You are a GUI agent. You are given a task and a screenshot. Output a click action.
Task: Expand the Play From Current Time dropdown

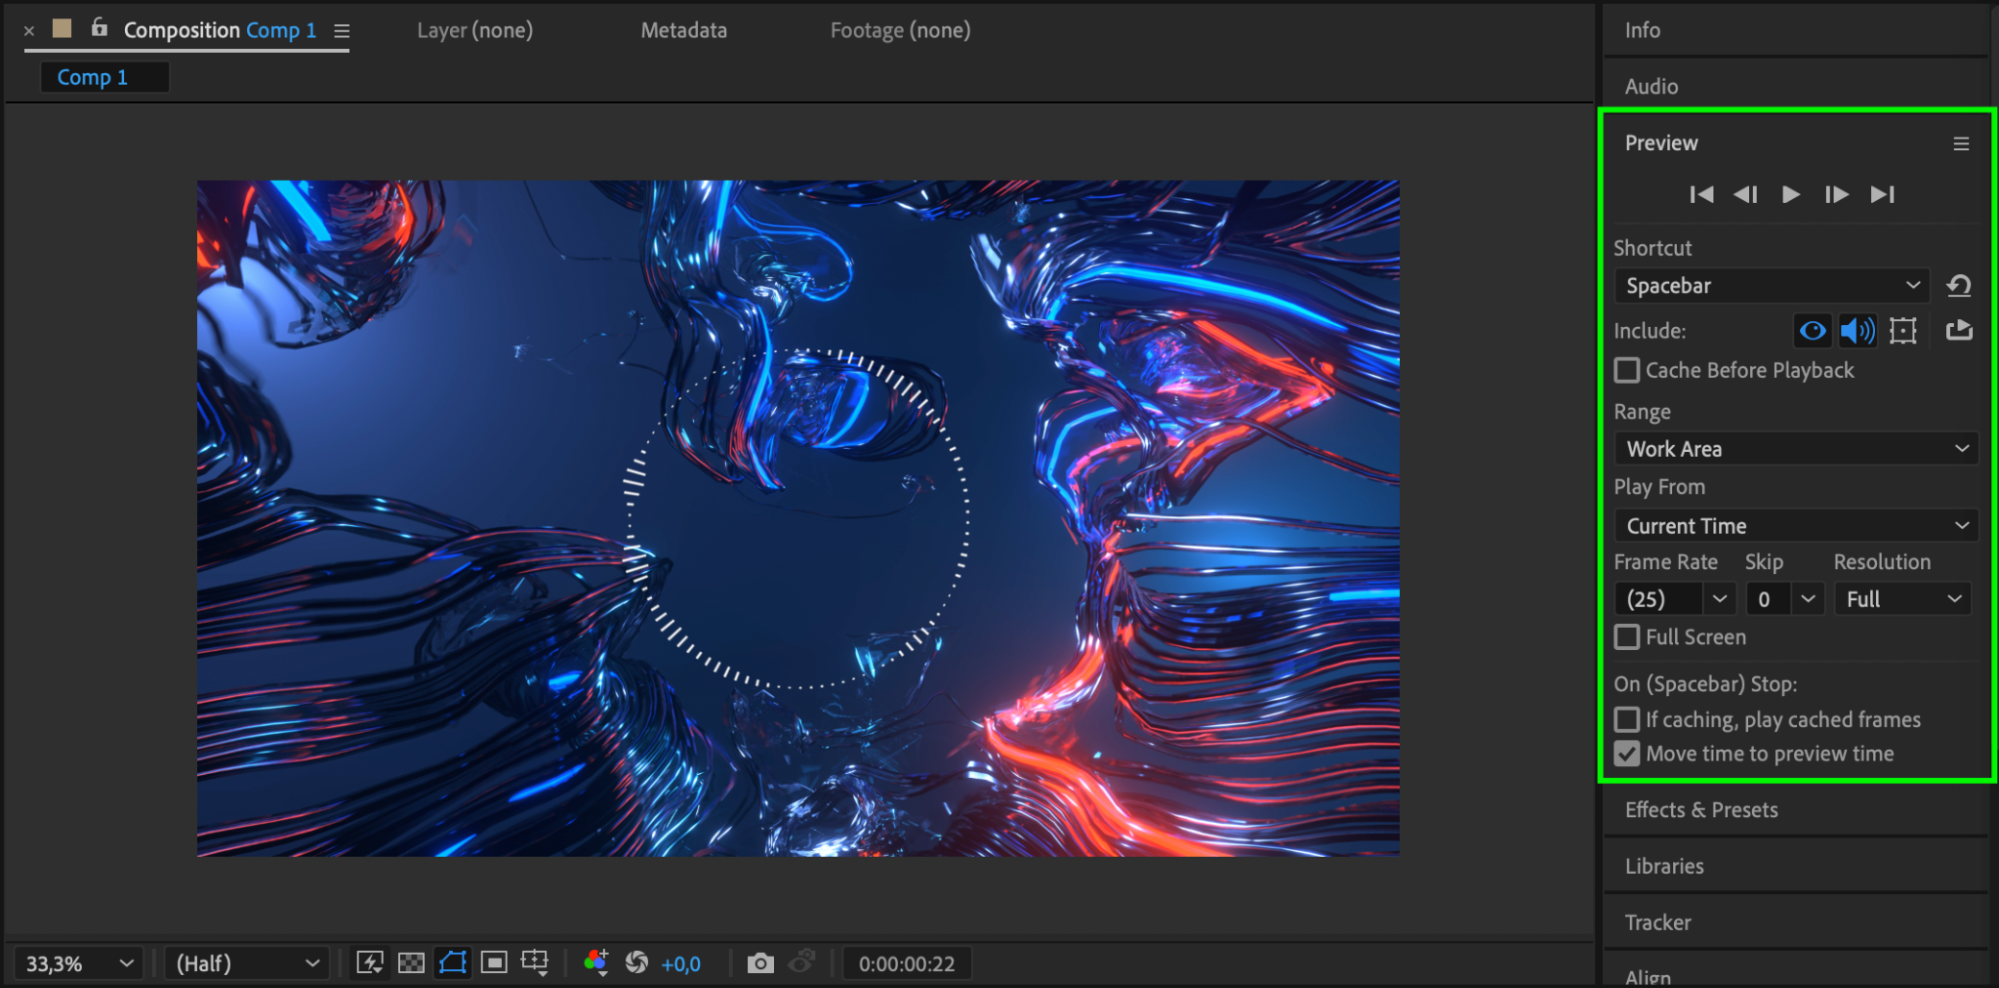click(1796, 526)
